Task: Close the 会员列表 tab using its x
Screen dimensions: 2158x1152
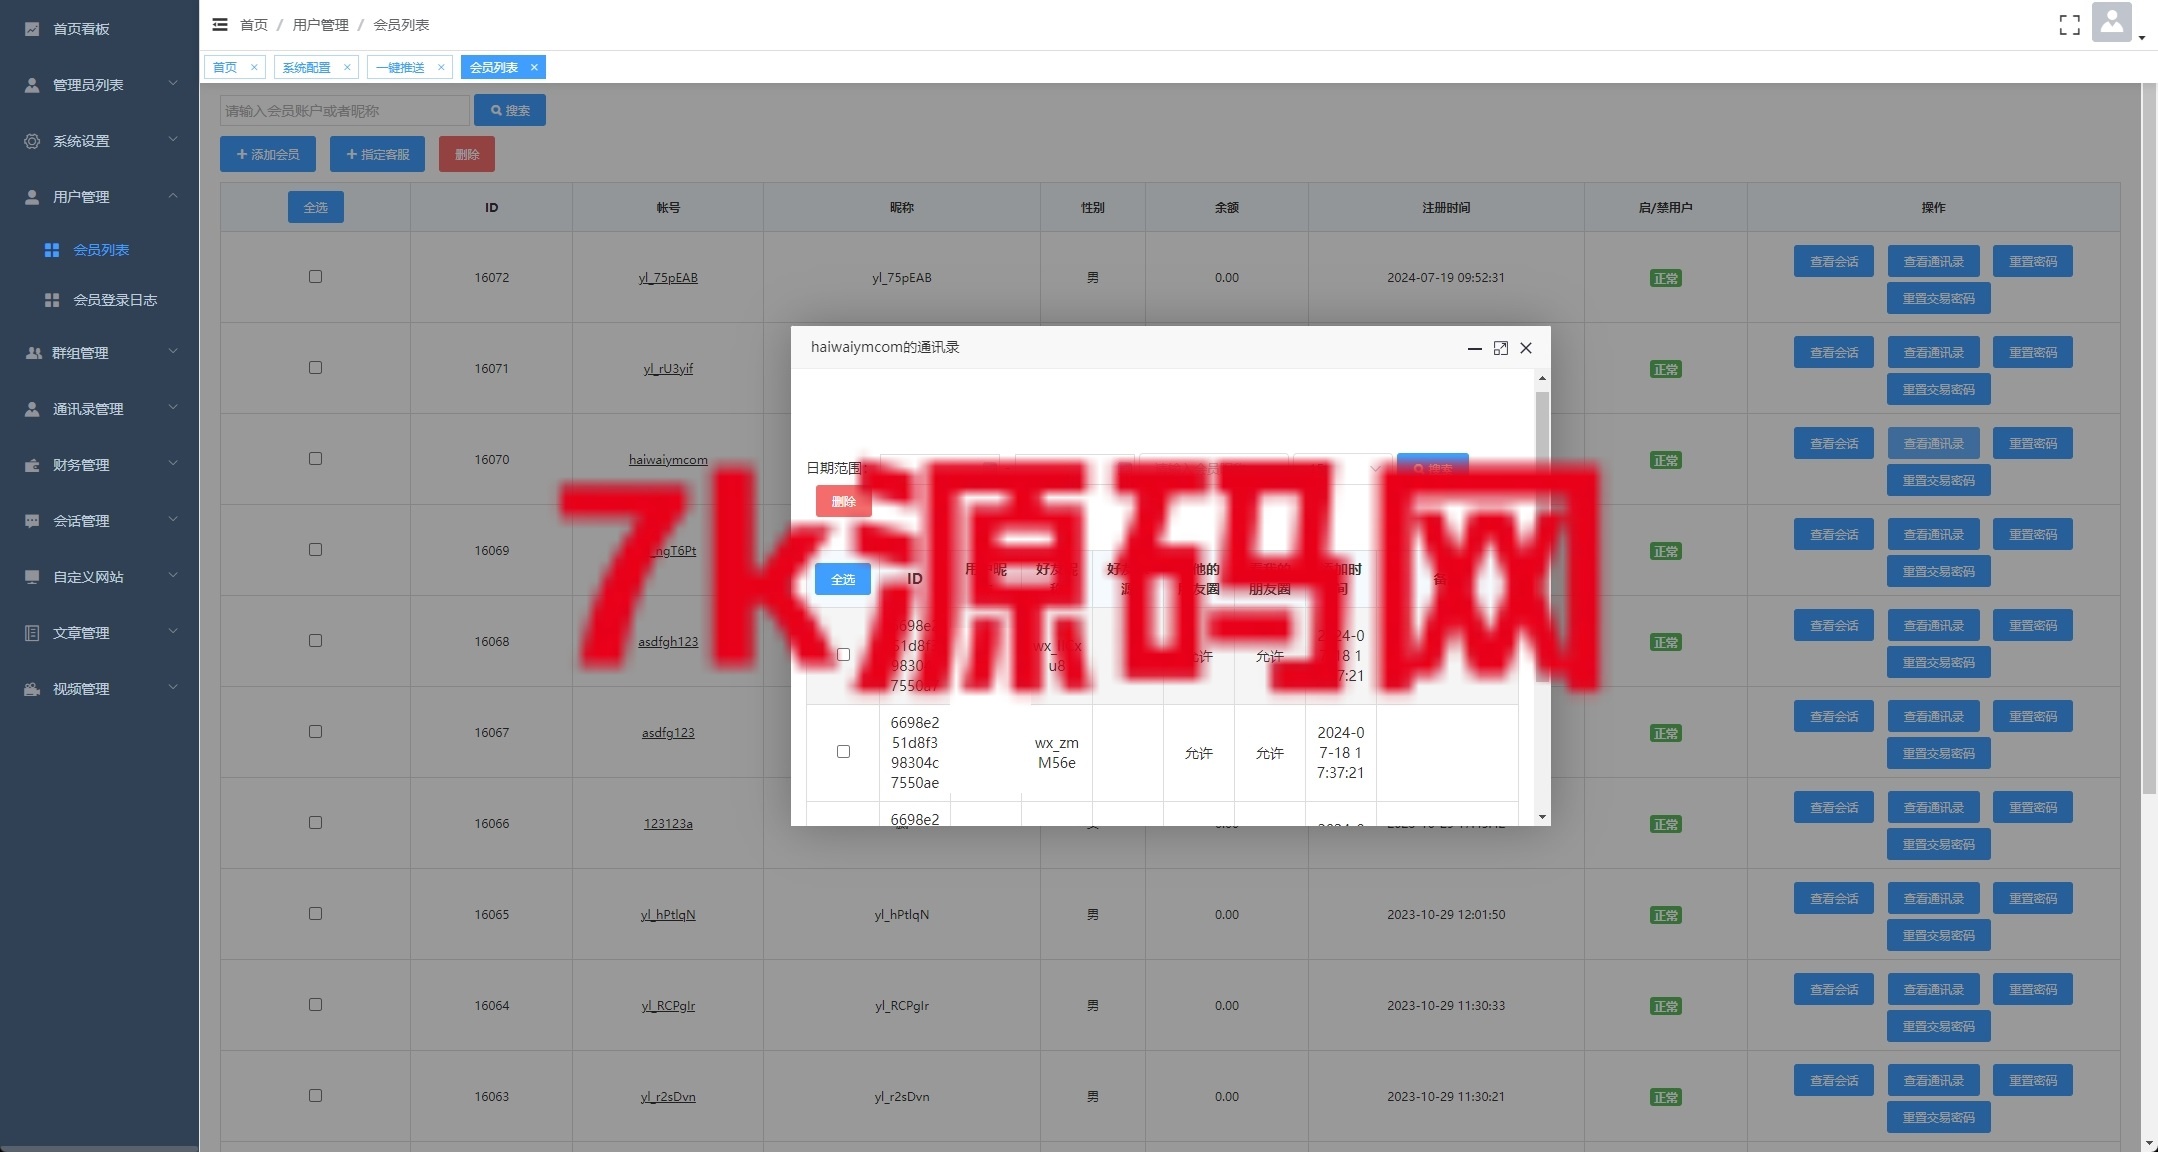Action: 534,67
